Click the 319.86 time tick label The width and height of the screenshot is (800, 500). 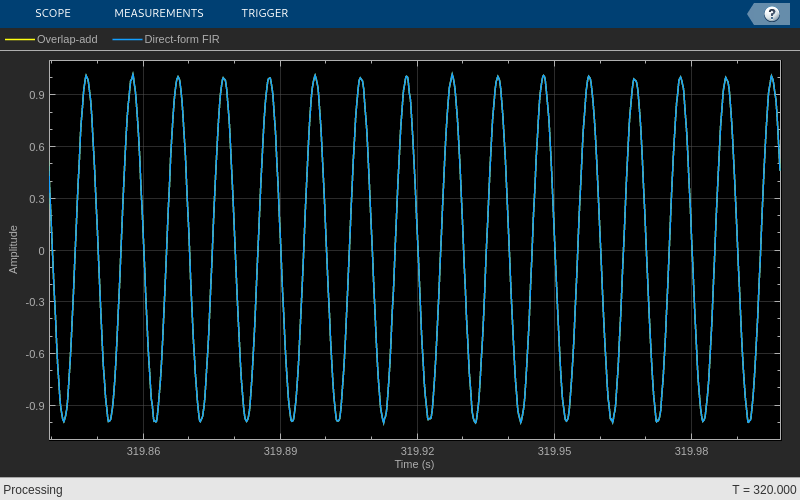tap(143, 452)
